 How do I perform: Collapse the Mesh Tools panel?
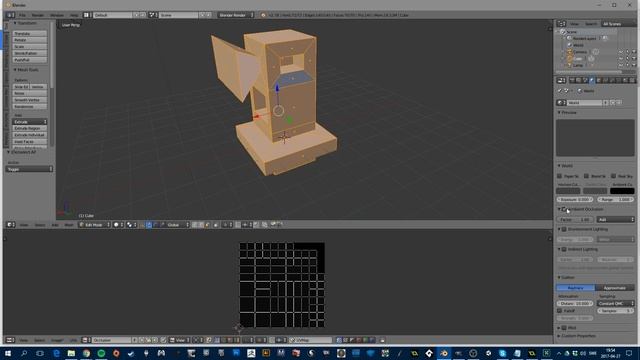pyautogui.click(x=26, y=70)
